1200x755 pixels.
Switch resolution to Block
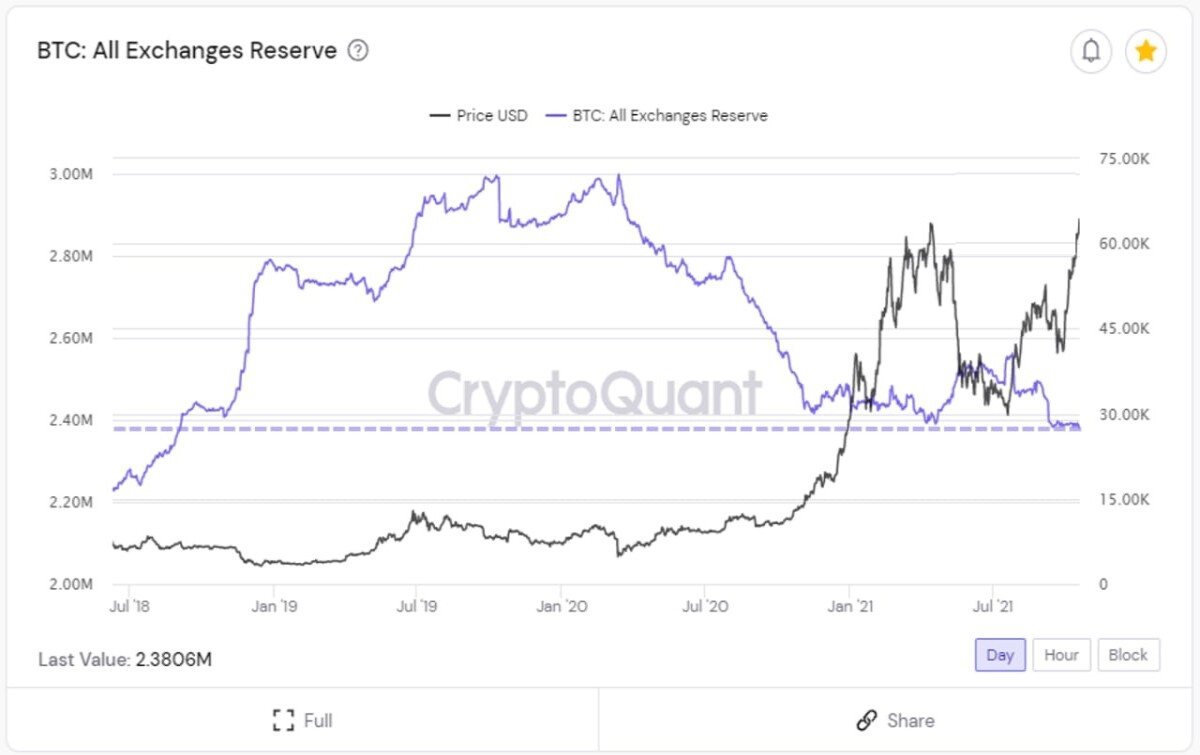[x=1128, y=655]
